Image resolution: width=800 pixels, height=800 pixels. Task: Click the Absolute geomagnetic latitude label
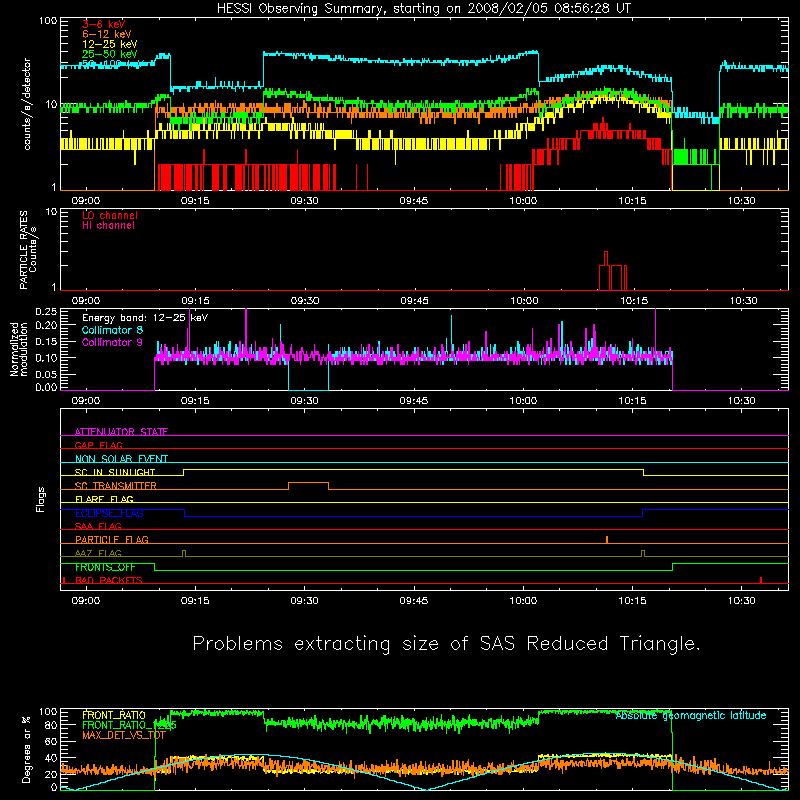pyautogui.click(x=691, y=716)
